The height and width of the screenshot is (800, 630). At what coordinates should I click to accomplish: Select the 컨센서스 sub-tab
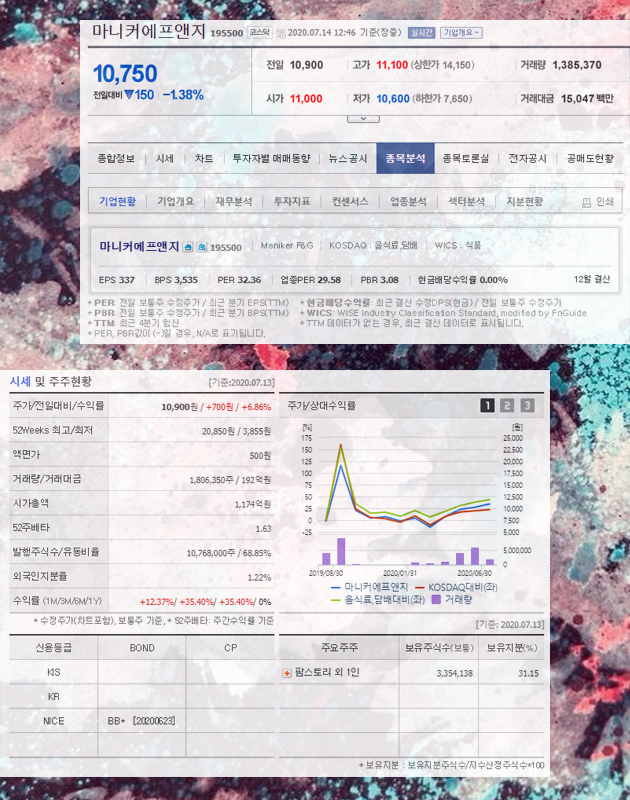point(350,202)
